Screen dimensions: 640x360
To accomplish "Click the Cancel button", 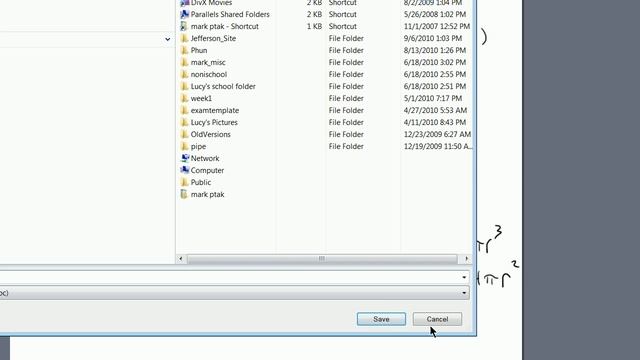I will click(437, 319).
